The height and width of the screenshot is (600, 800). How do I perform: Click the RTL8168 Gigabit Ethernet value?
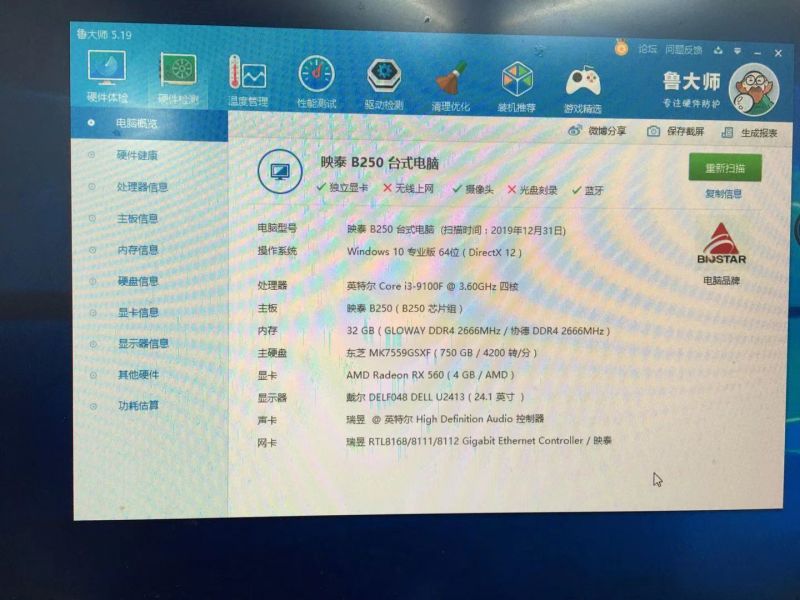479,441
